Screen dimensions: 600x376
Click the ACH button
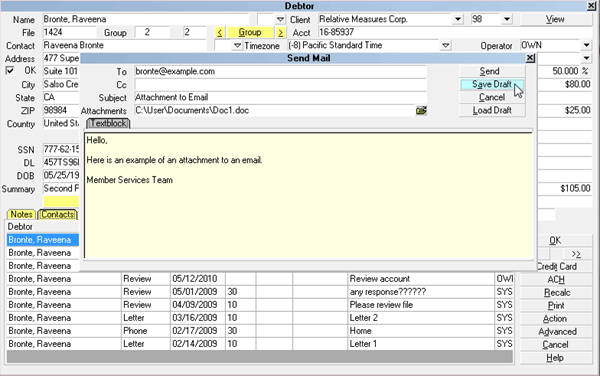[x=556, y=280]
